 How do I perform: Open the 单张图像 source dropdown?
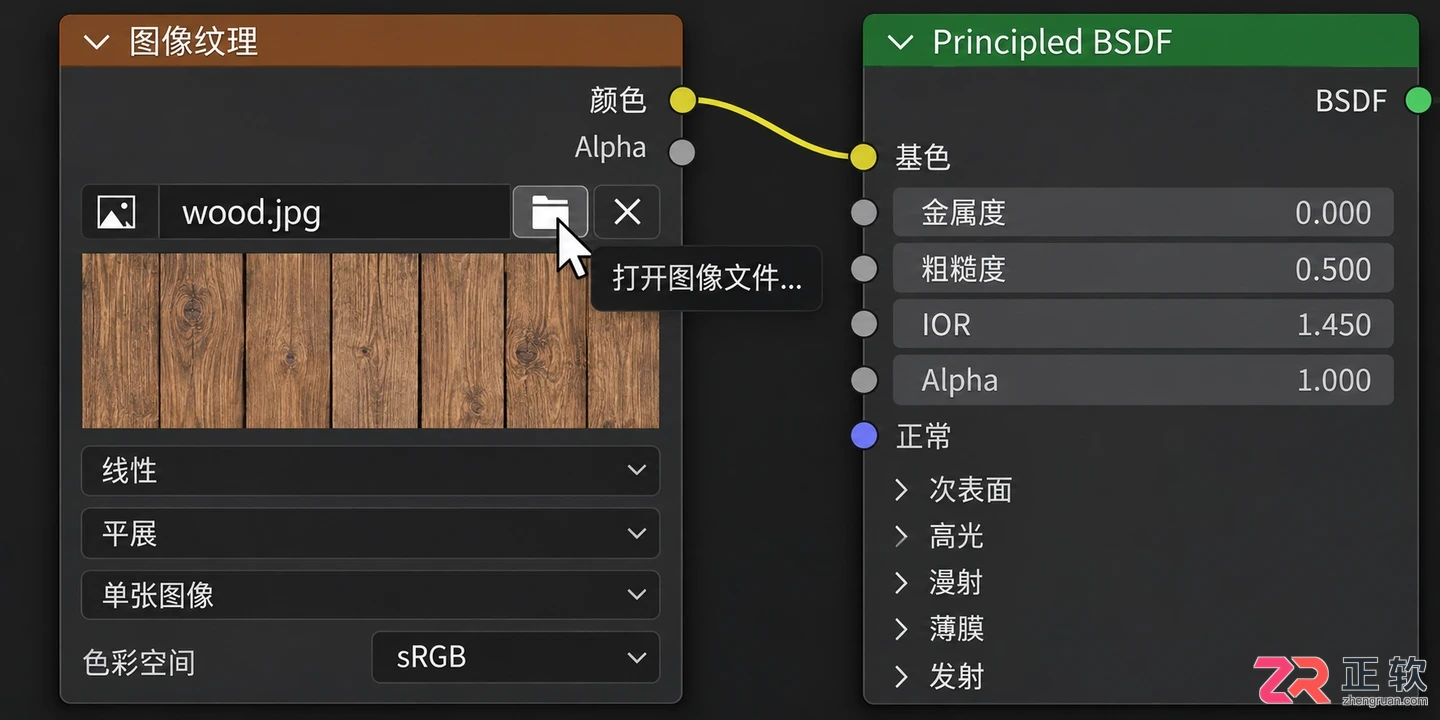point(370,595)
